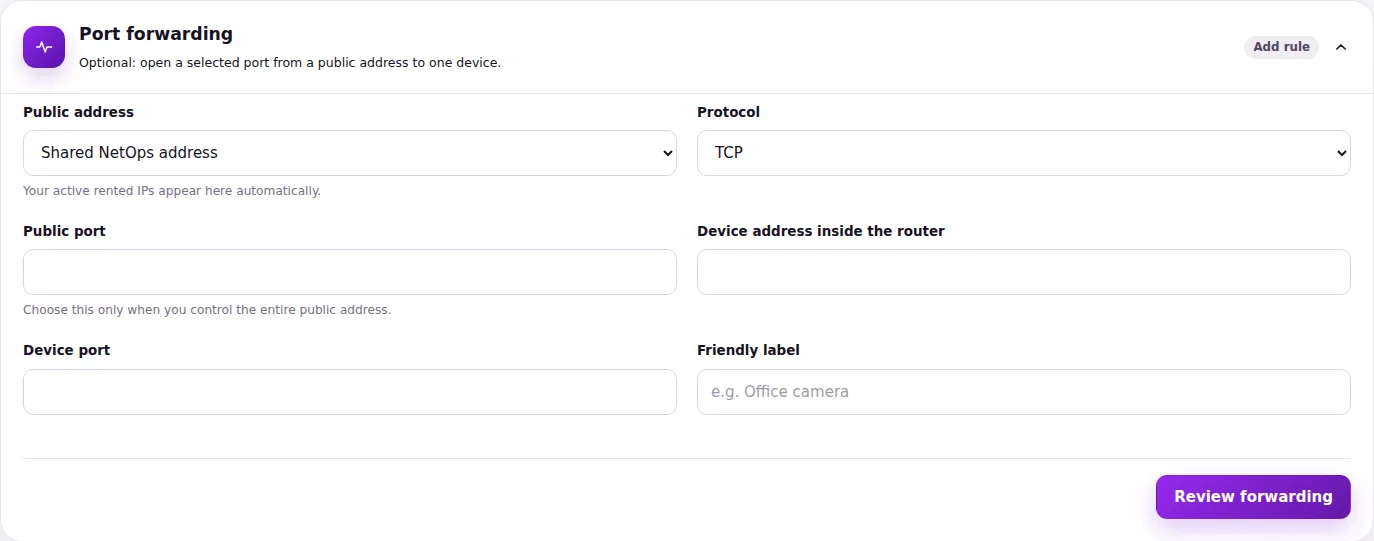The height and width of the screenshot is (541, 1374).
Task: Open the Public address dropdown
Action: pos(350,153)
